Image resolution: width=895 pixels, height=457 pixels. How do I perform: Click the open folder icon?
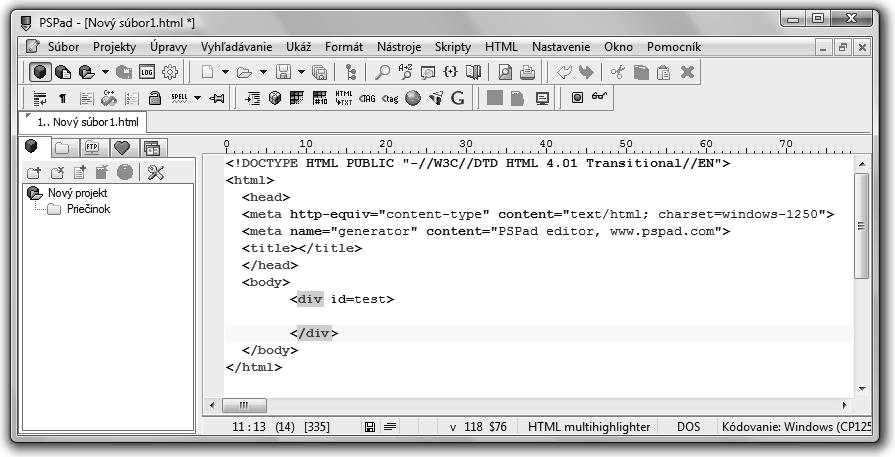tap(244, 72)
